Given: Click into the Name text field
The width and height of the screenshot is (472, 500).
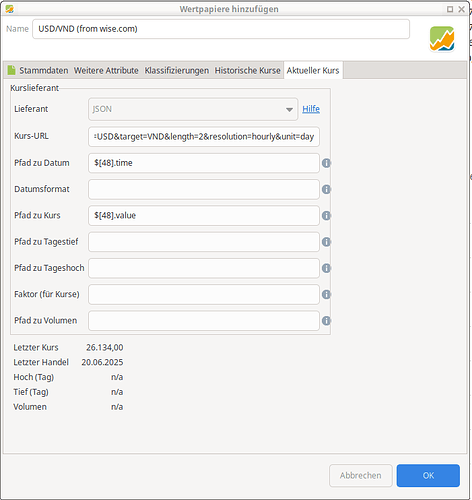Looking at the screenshot, I should coord(221,29).
